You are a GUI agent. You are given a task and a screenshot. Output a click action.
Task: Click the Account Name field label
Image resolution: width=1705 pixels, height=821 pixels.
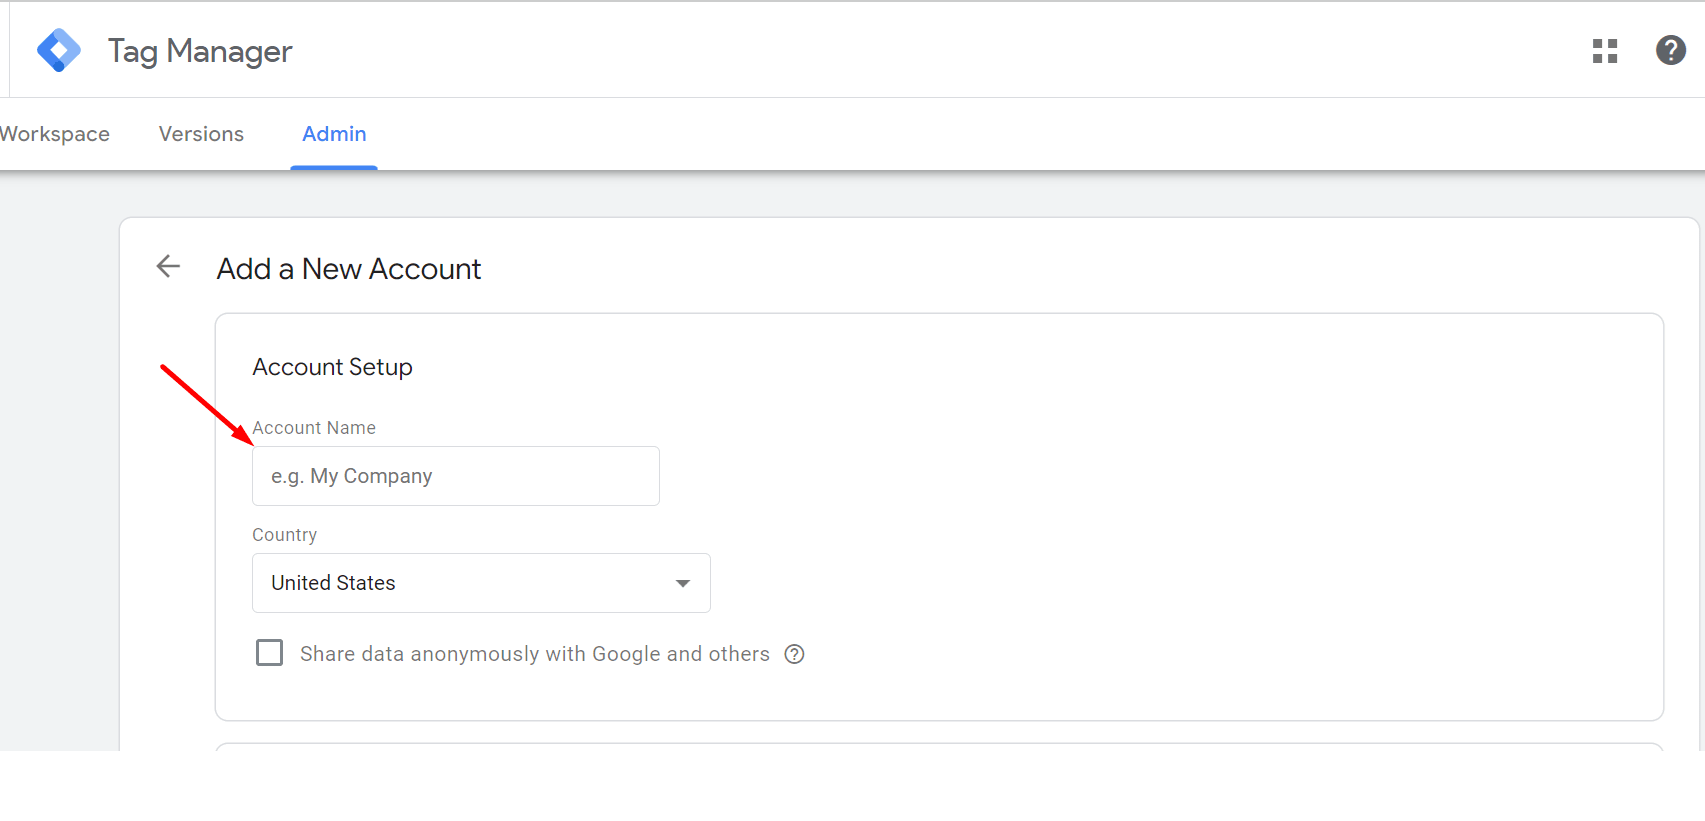tap(314, 428)
